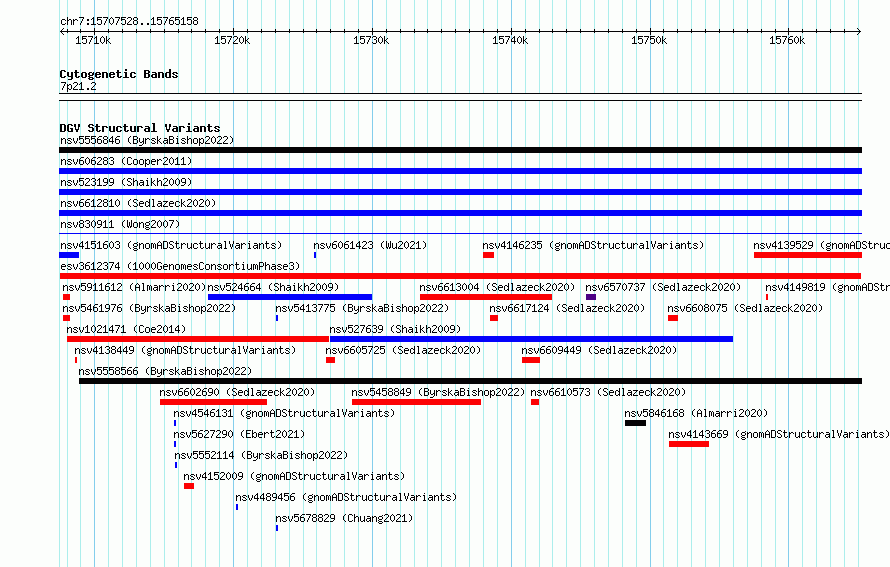The height and width of the screenshot is (567, 890).
Task: Open nsv5846168 (Almarri2020) label
Action: (x=696, y=413)
